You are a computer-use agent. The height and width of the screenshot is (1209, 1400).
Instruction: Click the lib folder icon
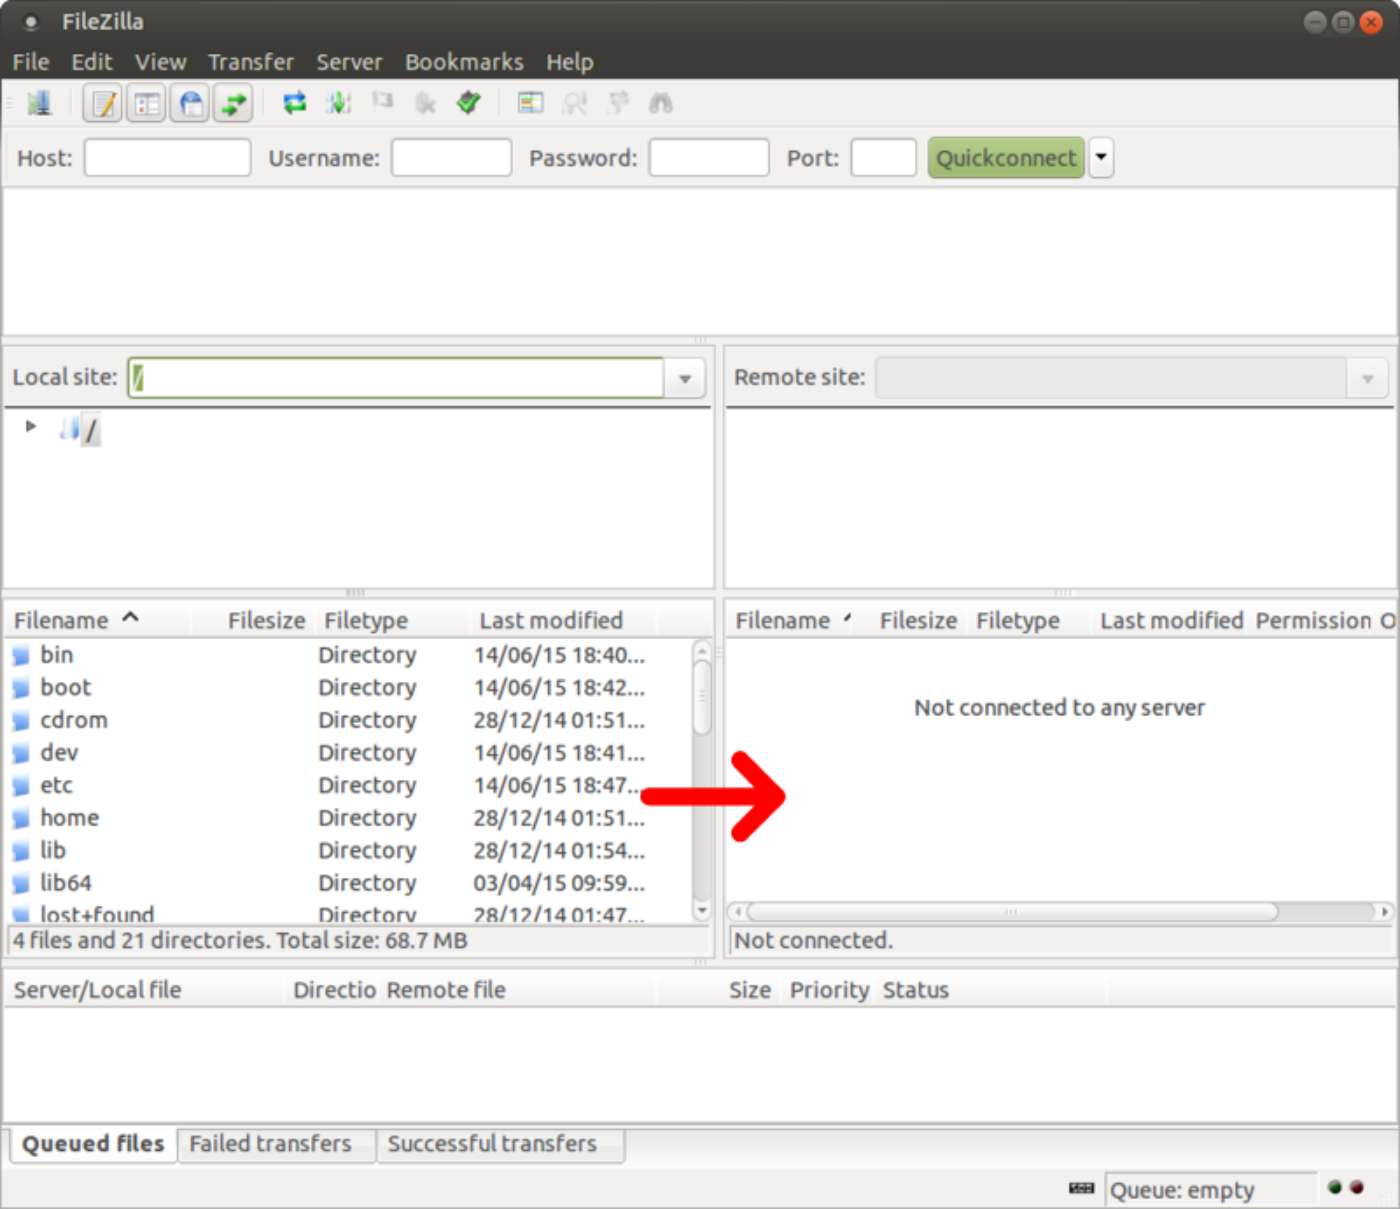(x=21, y=852)
